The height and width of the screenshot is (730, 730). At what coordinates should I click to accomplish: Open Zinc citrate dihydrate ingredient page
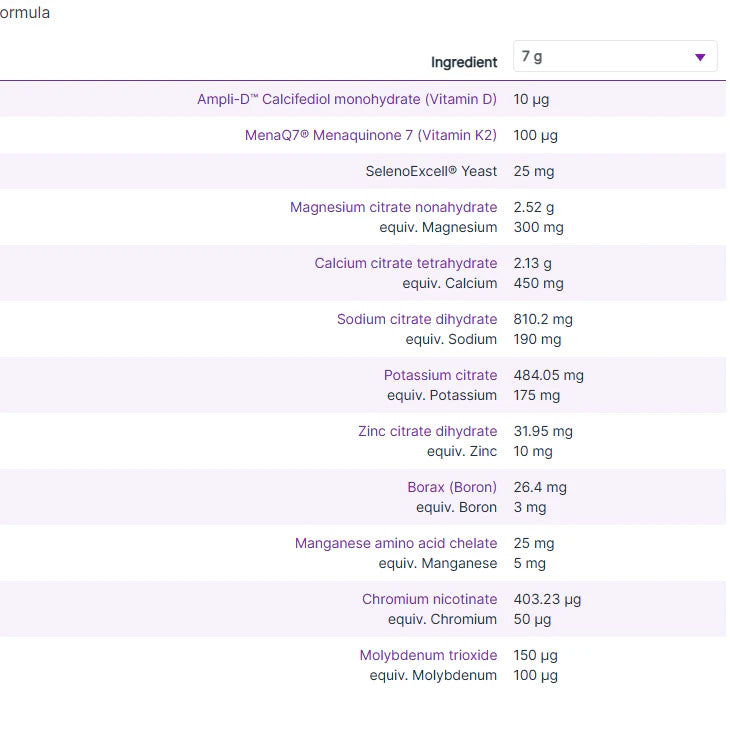427,431
